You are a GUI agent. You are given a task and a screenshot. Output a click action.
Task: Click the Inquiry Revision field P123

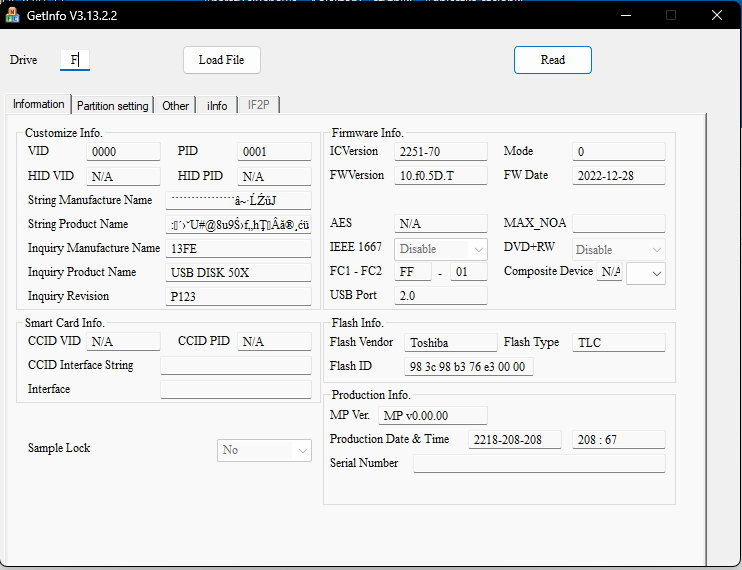[x=238, y=297]
